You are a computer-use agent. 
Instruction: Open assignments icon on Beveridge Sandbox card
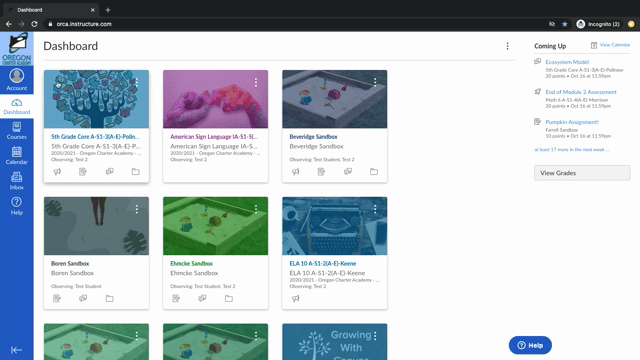point(321,172)
